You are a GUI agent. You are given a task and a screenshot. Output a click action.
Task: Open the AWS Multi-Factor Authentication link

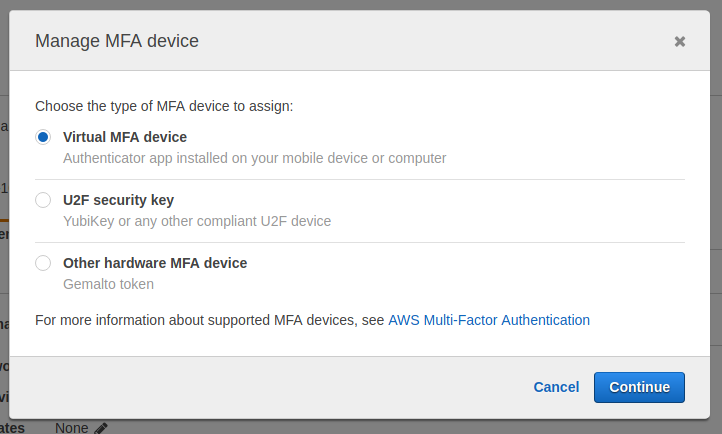489,320
